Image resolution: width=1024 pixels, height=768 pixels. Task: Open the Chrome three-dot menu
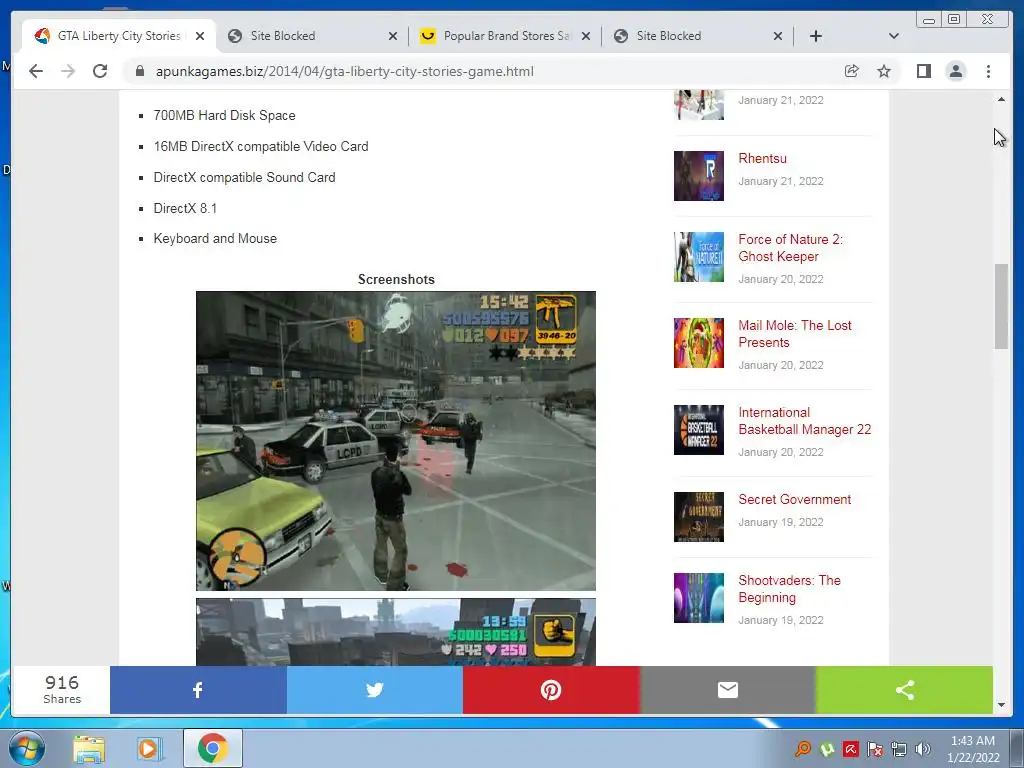(988, 71)
